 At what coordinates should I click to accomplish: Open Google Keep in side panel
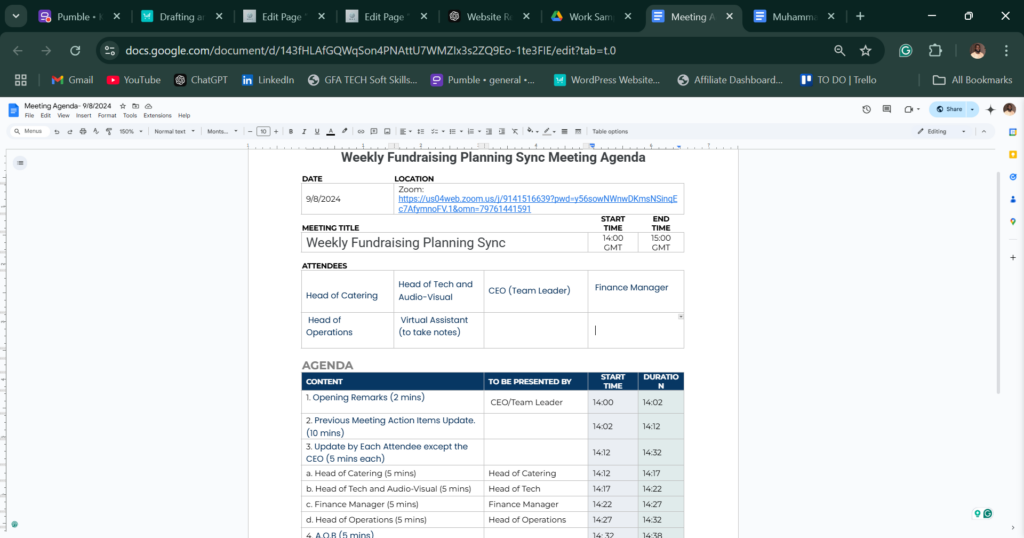tap(1012, 154)
